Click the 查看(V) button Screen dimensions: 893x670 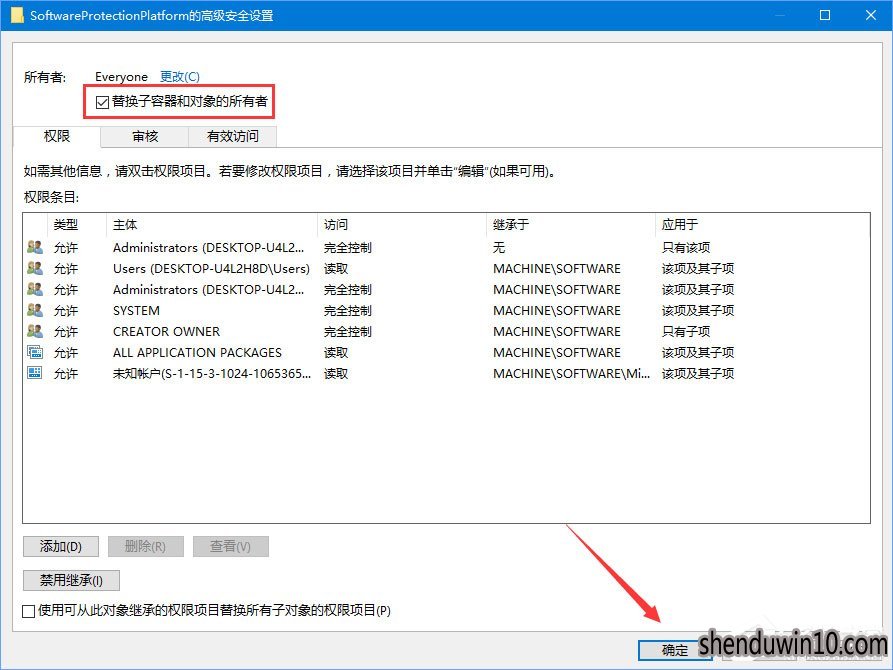click(231, 546)
